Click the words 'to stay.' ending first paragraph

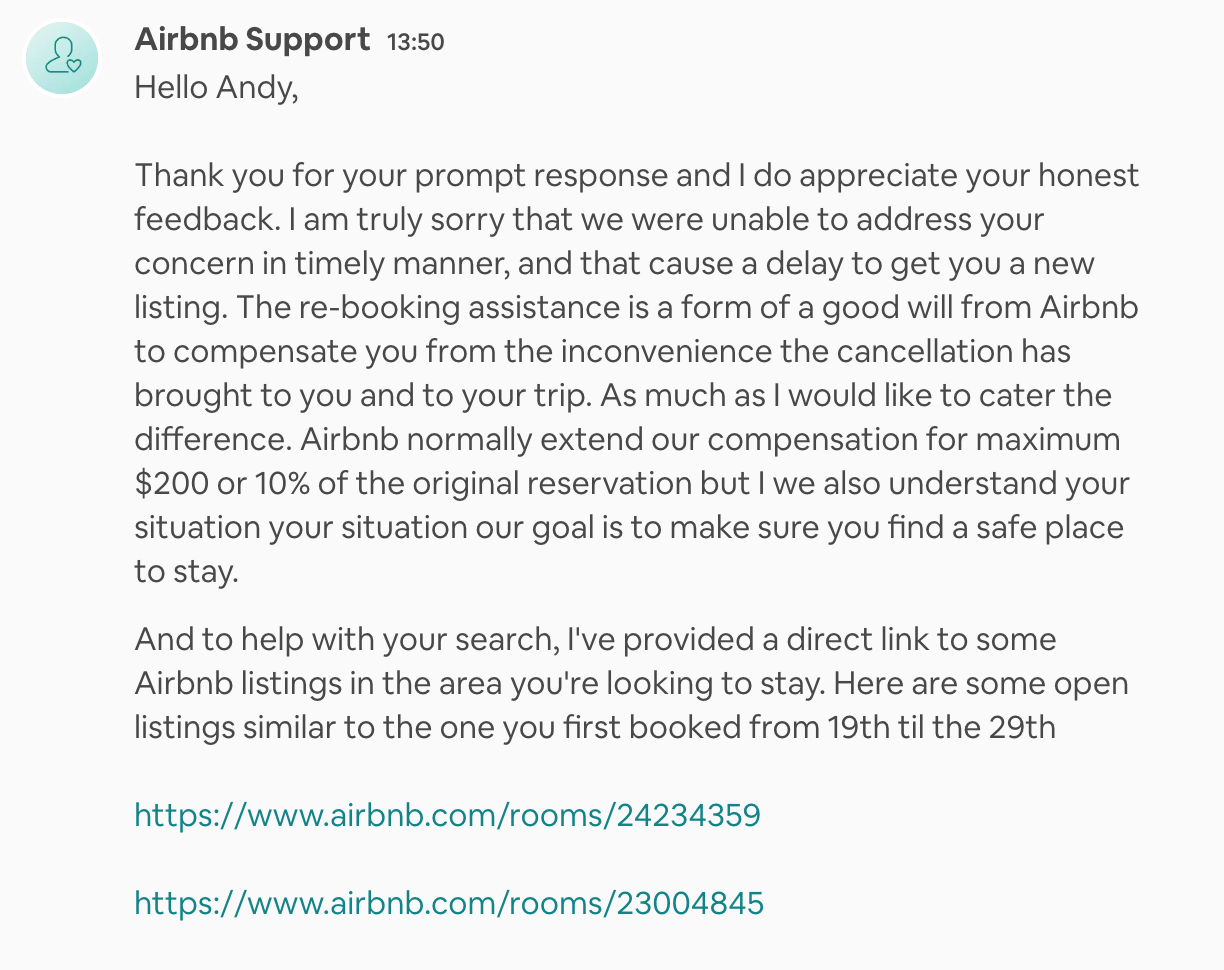[x=186, y=572]
